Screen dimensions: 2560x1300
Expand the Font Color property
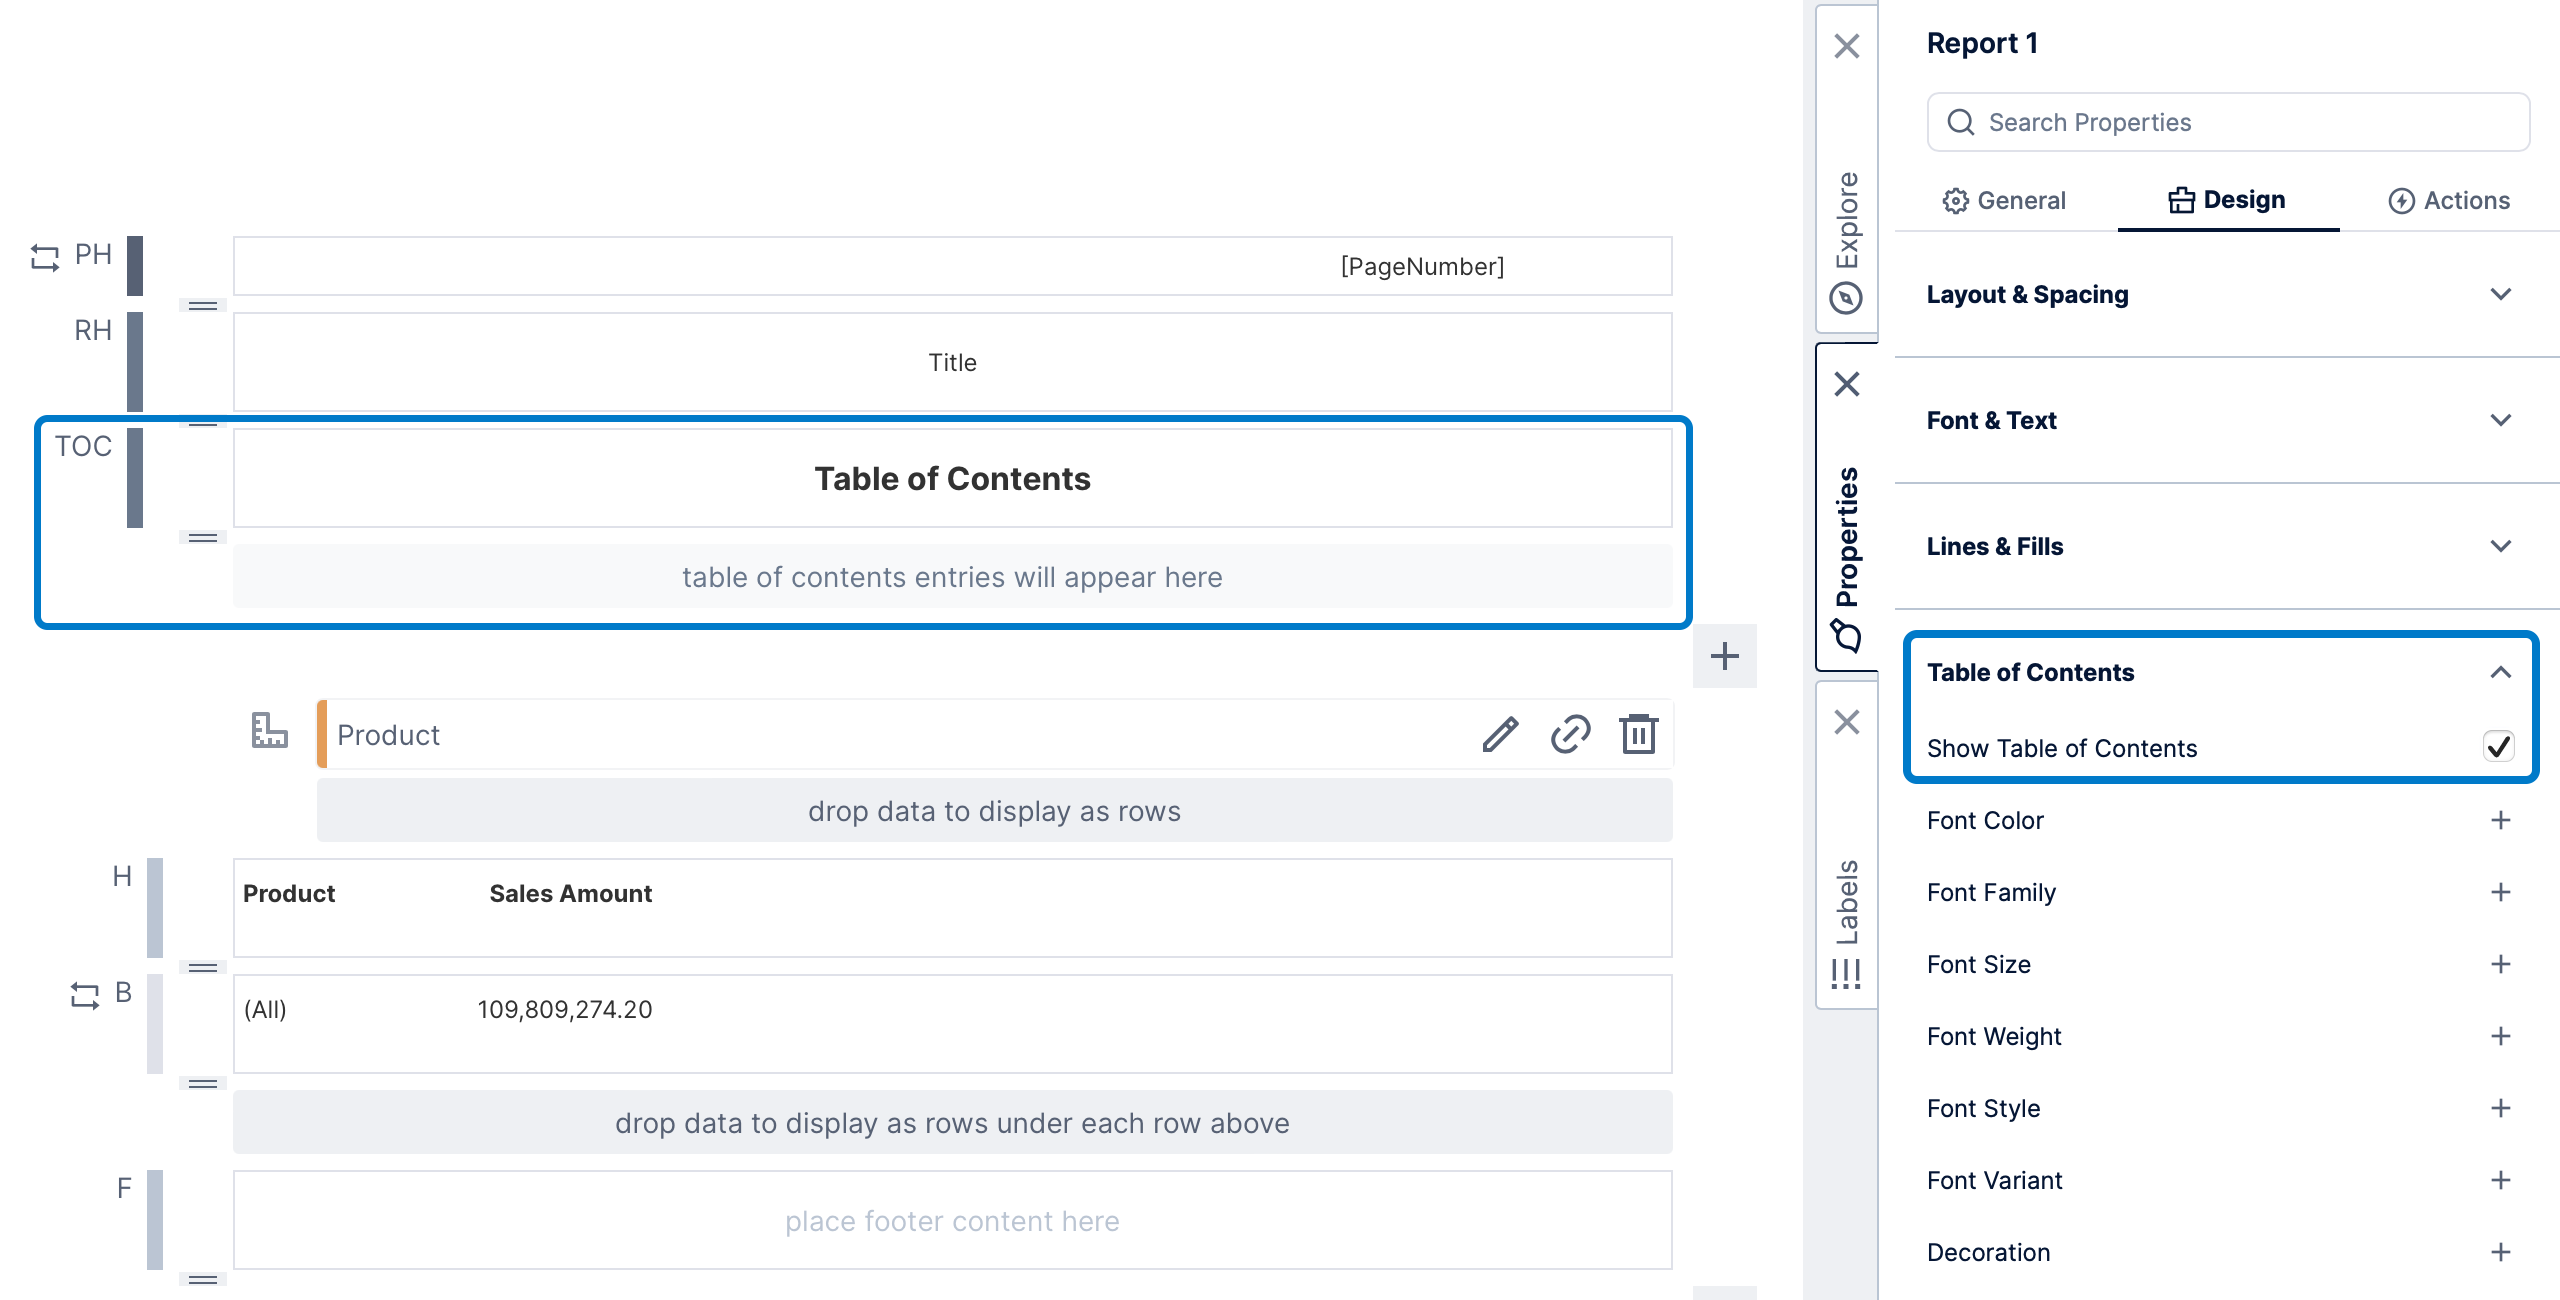point(2500,820)
